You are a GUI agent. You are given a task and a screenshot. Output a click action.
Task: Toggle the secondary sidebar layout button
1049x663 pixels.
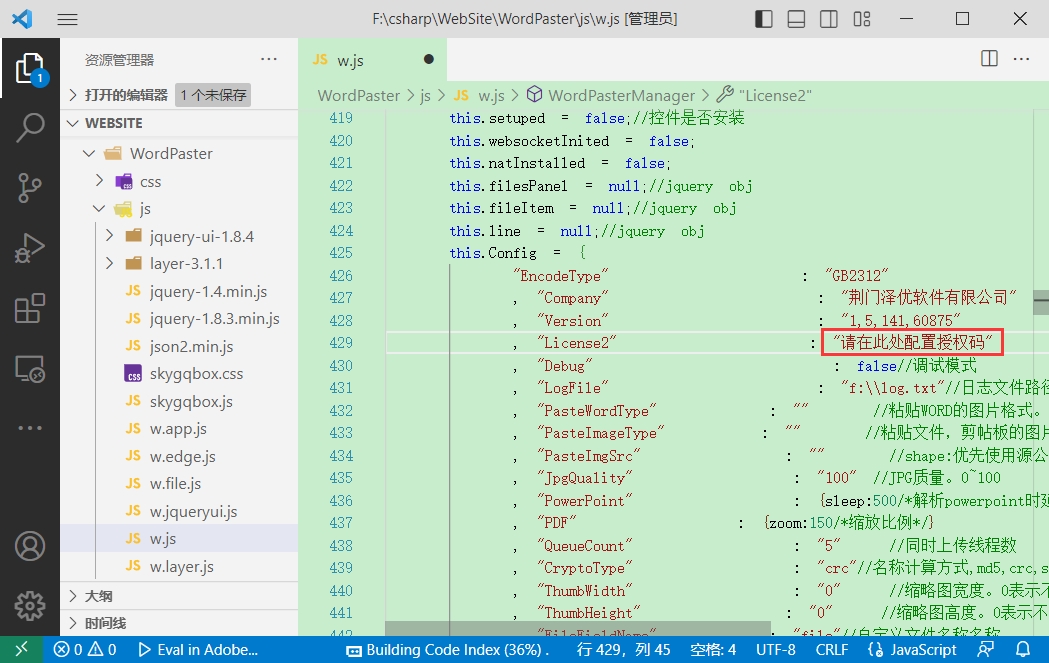[828, 19]
